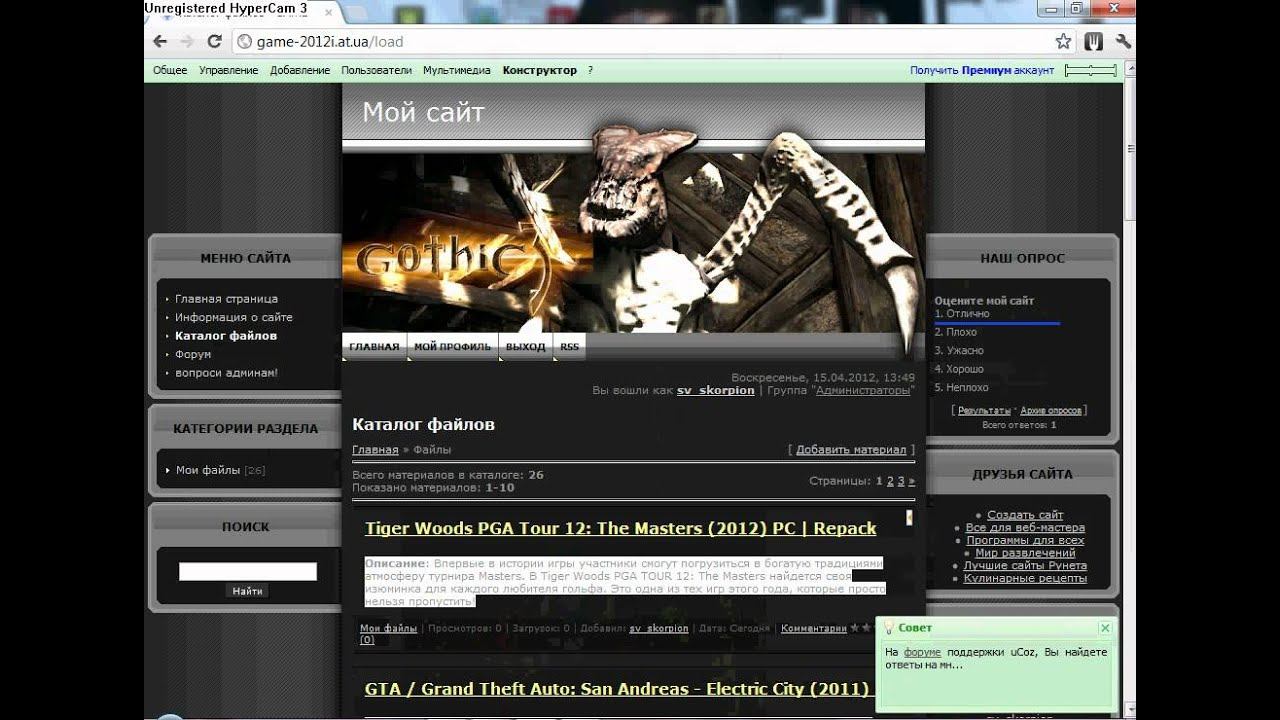Open the Chrome wrench menu

point(1122,42)
